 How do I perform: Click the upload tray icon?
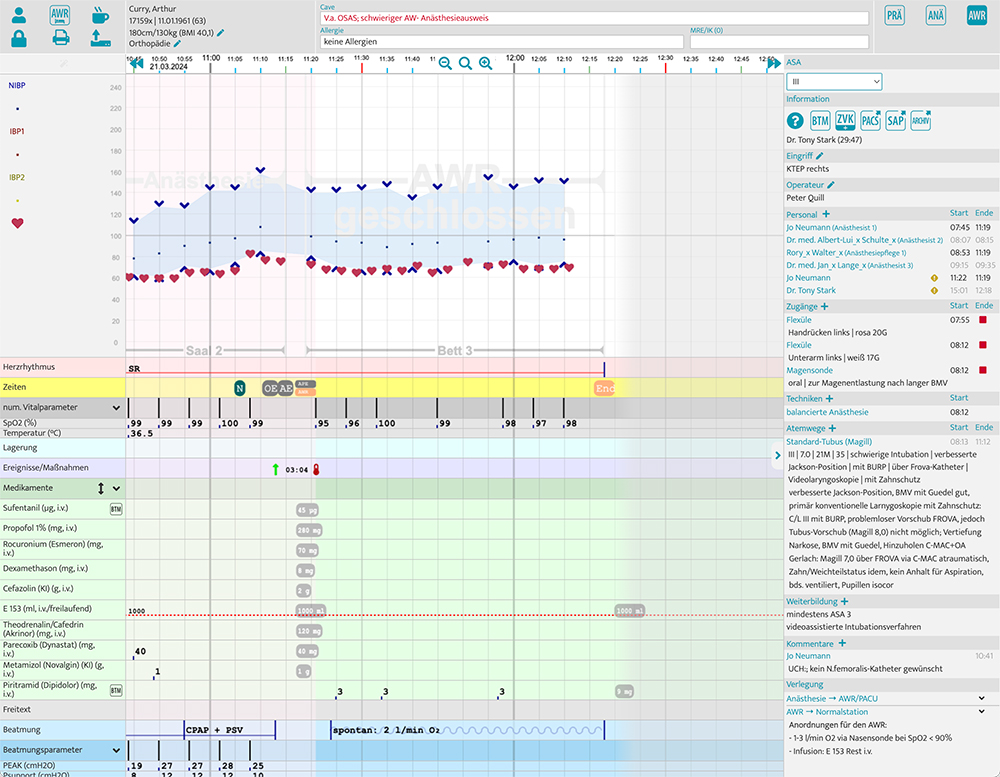(x=100, y=38)
